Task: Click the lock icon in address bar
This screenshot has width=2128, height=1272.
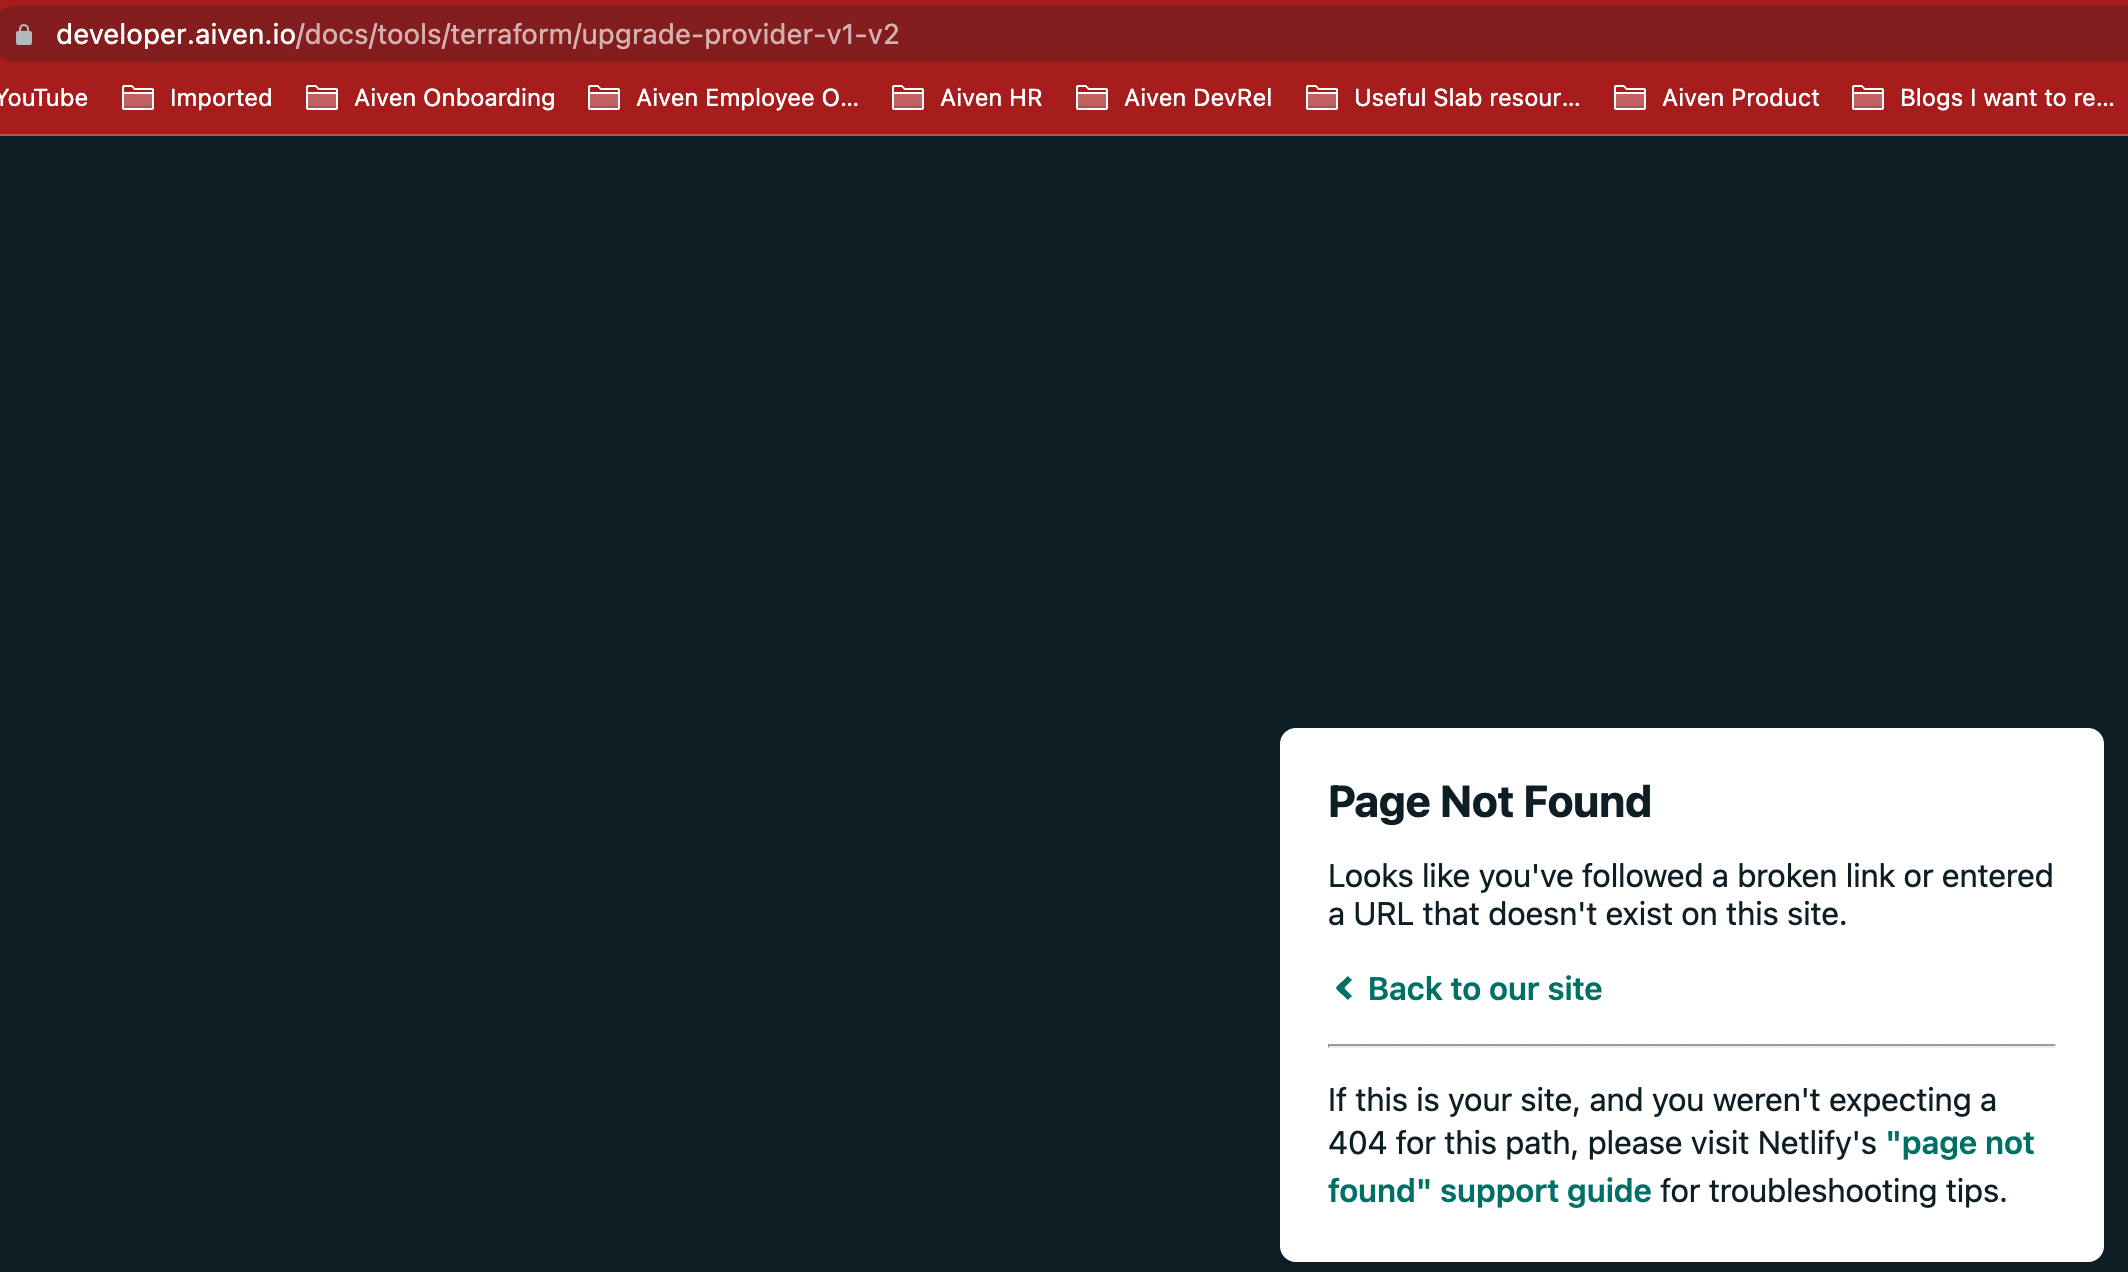Action: coord(24,35)
